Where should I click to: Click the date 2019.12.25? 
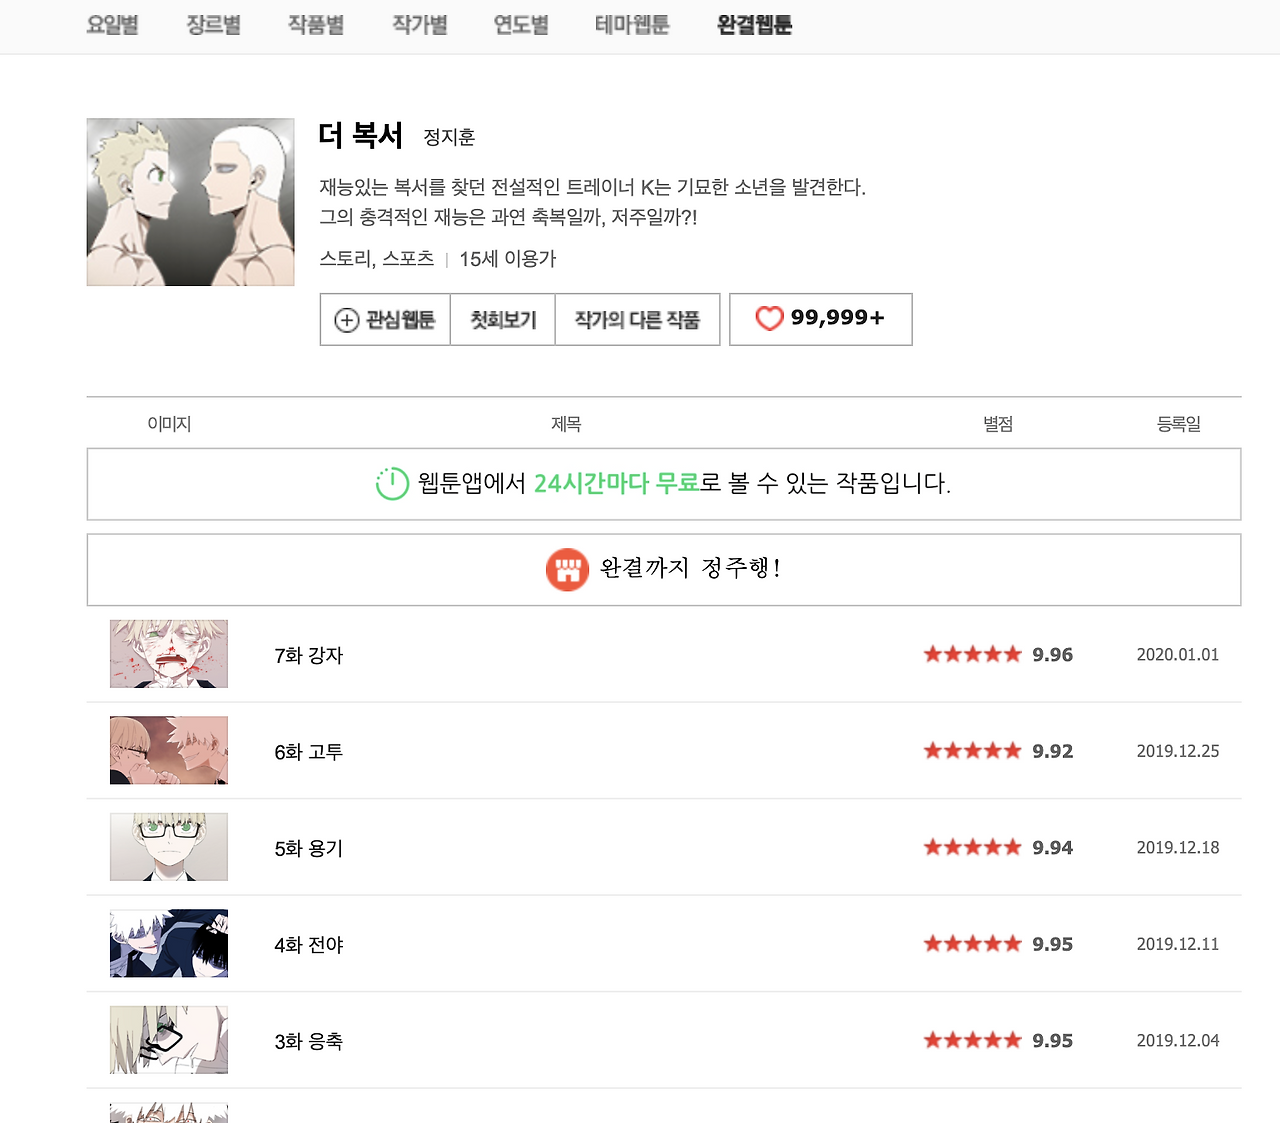pyautogui.click(x=1178, y=751)
